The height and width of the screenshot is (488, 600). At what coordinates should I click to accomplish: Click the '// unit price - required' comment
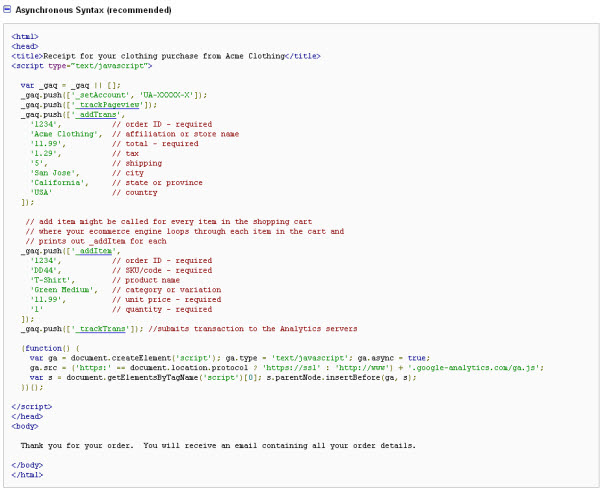(x=167, y=300)
